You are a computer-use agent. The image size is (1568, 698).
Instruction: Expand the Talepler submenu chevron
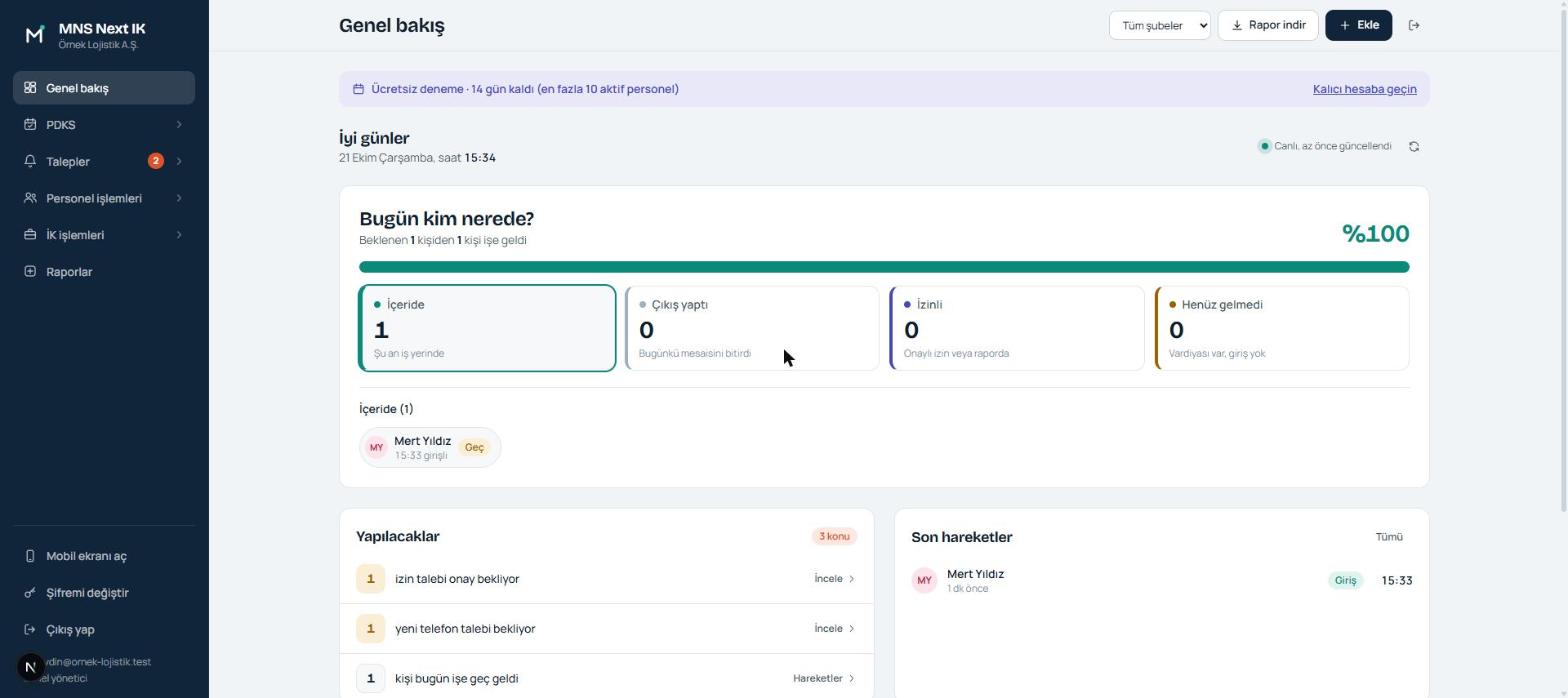(179, 161)
